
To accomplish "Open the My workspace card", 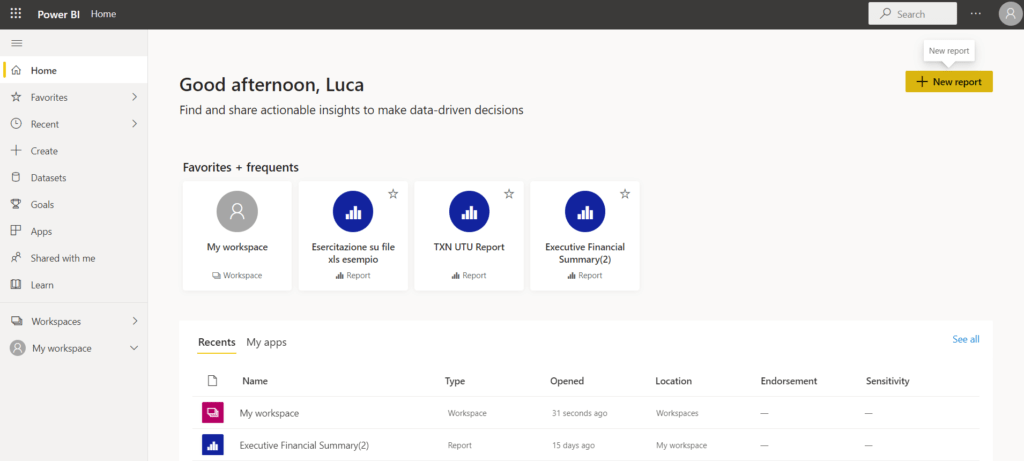I will coord(237,236).
